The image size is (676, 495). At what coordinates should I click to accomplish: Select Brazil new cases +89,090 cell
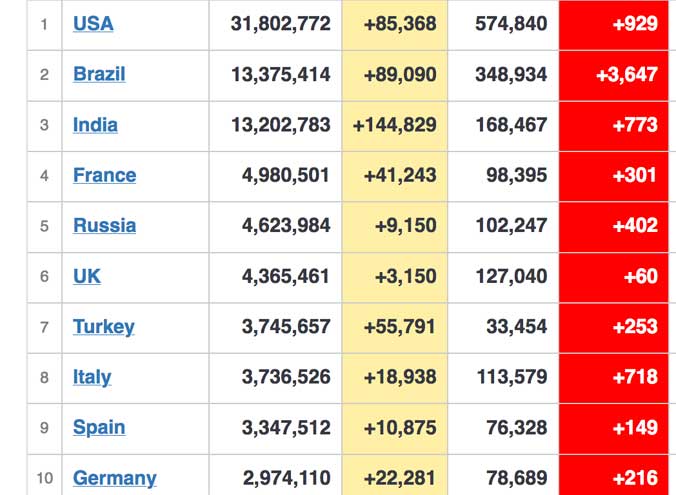pyautogui.click(x=394, y=76)
